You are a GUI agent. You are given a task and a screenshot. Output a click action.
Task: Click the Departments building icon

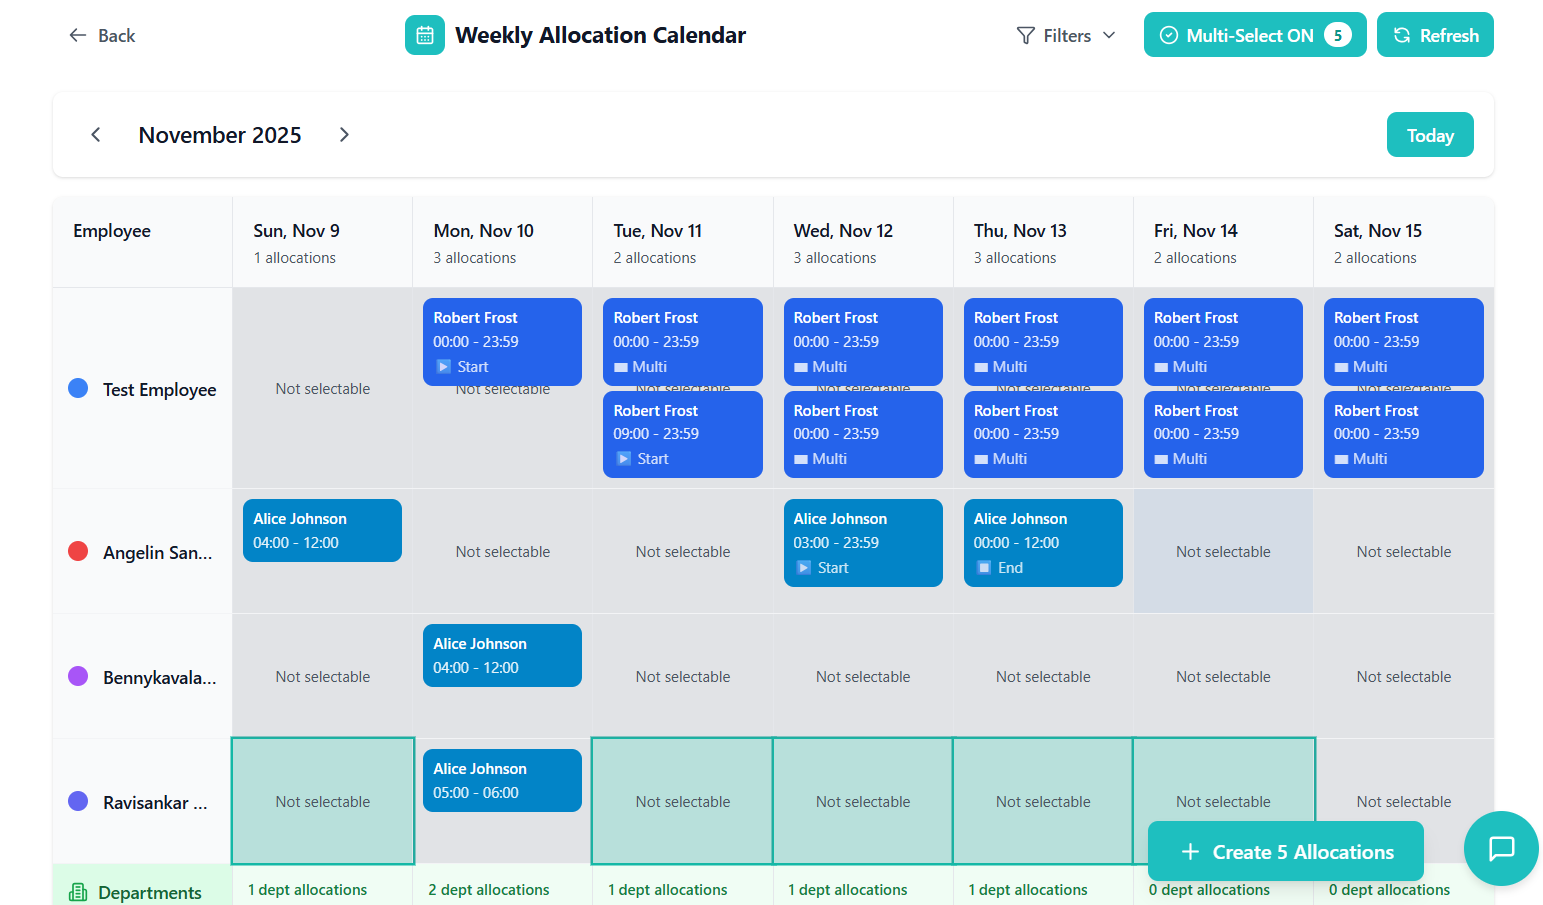click(x=78, y=892)
